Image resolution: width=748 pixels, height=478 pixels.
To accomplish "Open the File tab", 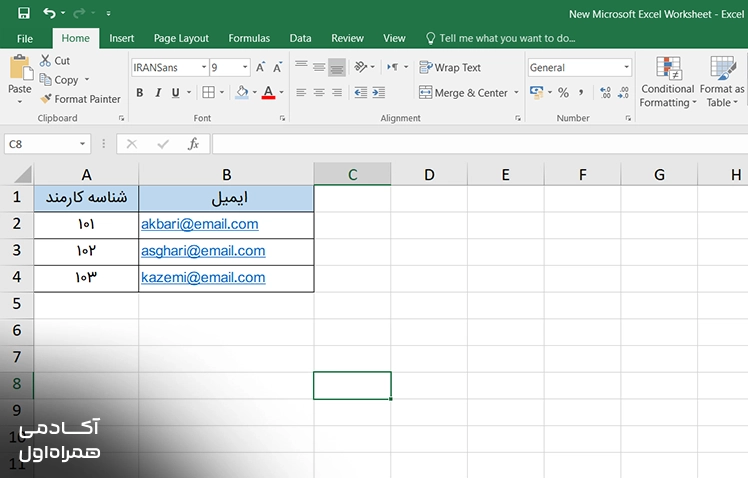I will coord(25,39).
